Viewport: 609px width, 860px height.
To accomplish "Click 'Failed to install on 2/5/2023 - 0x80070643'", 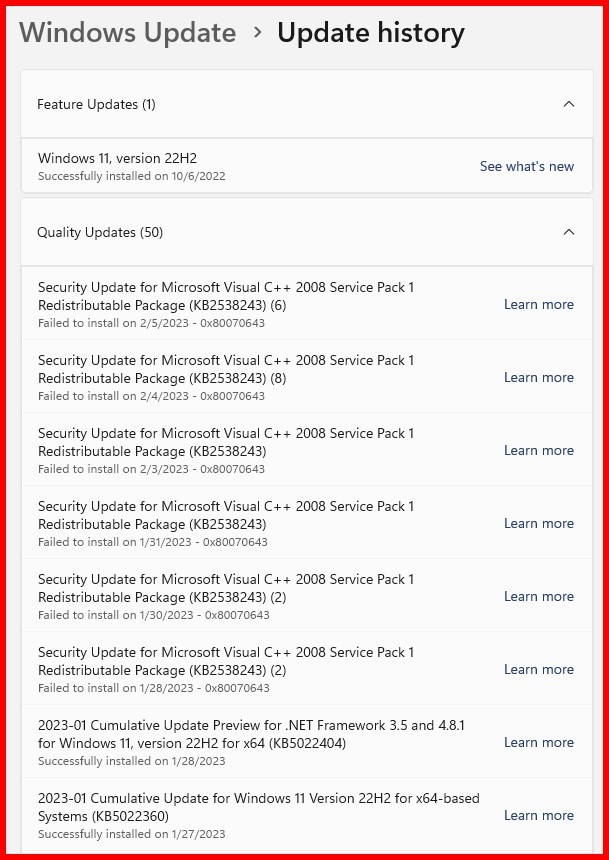I will point(151,323).
